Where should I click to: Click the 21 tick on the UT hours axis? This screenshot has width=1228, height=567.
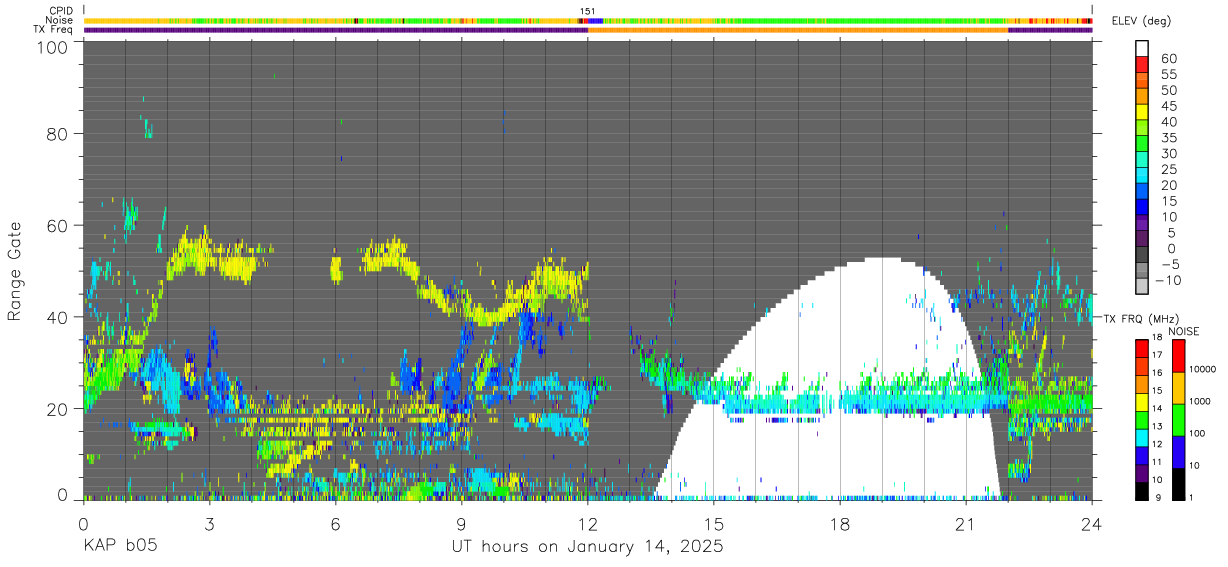[x=966, y=524]
